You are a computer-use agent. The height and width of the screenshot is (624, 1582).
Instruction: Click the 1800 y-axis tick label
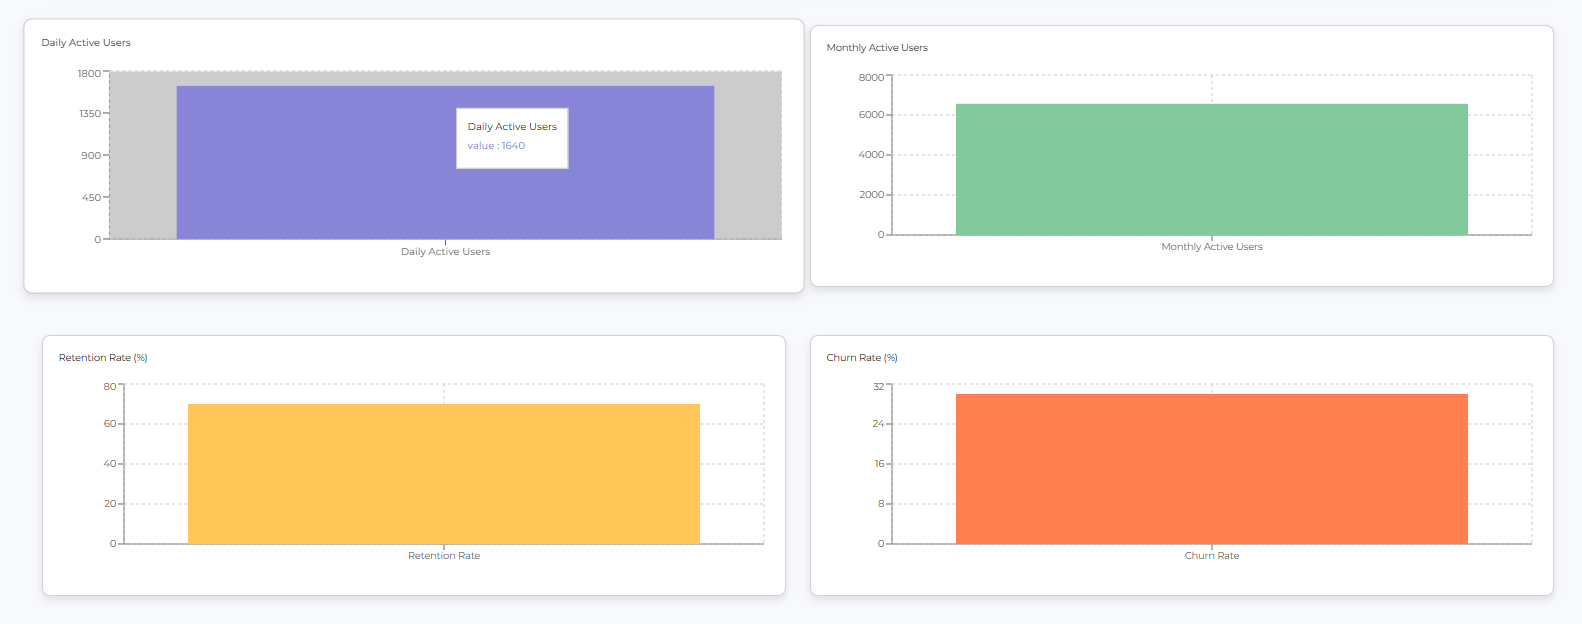89,74
